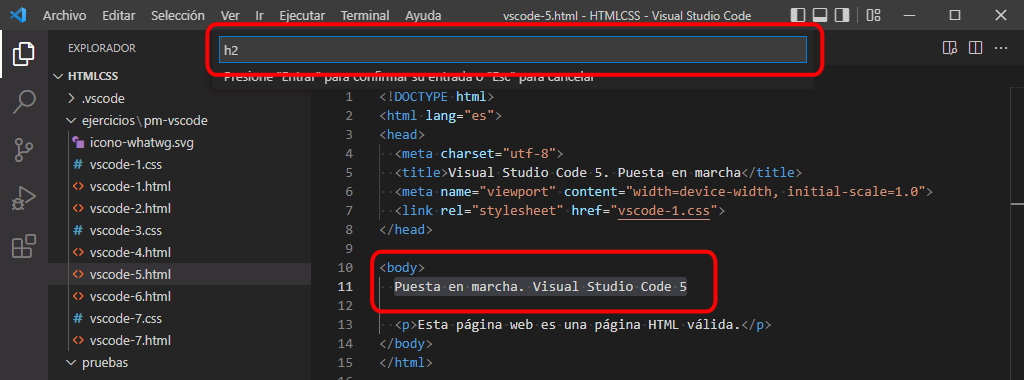Click the meta charset line
Viewport: 1024px width, 380px height.
click(479, 154)
